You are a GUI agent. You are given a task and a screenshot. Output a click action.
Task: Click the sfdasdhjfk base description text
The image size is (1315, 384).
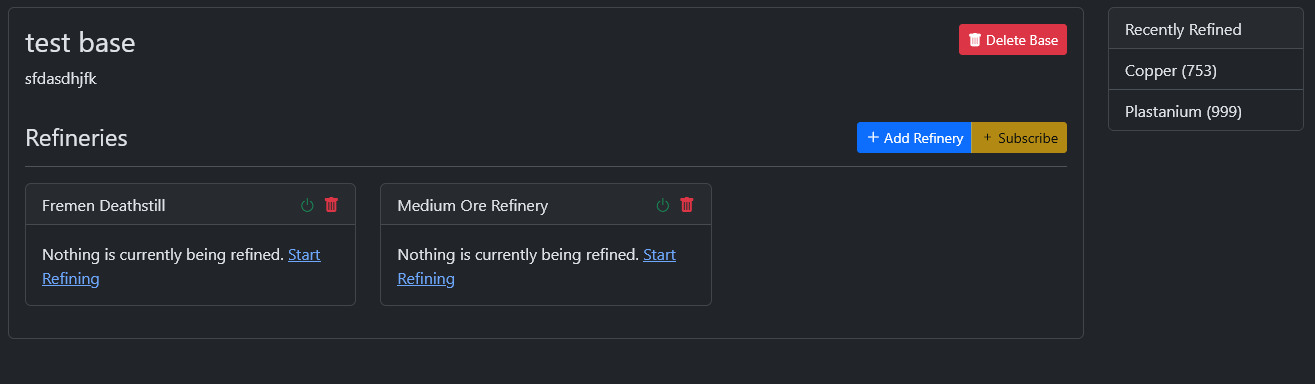(60, 78)
